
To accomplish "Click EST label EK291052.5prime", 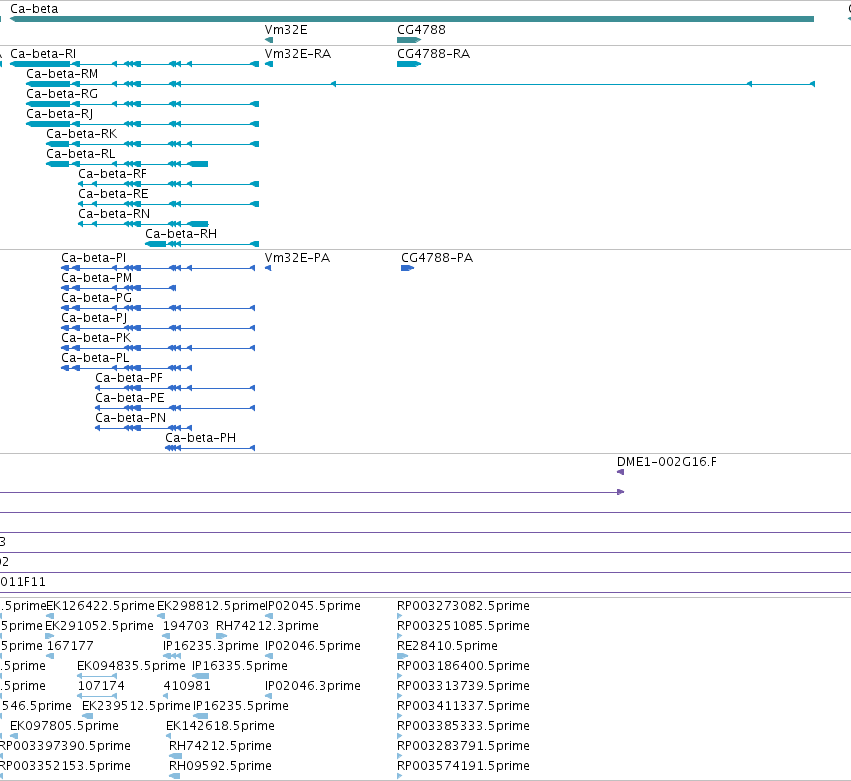I will [99, 626].
